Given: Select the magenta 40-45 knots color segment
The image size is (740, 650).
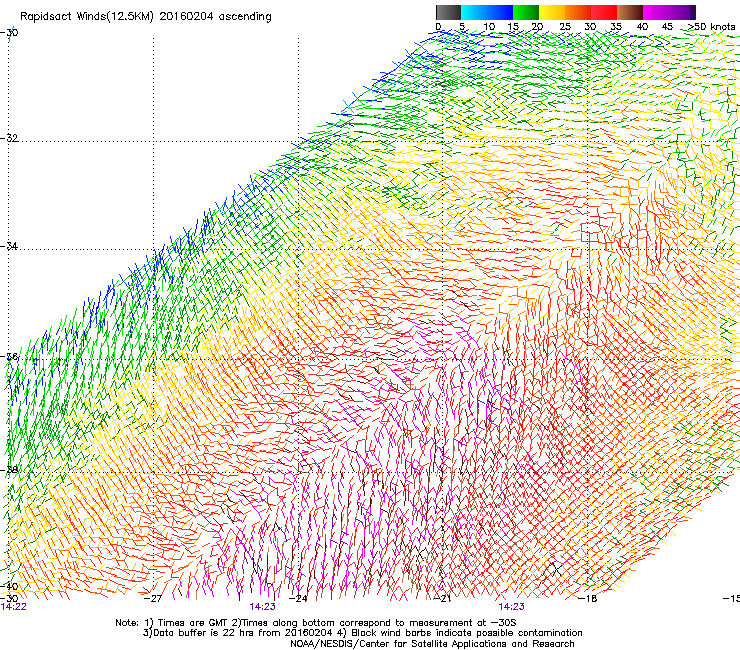Looking at the screenshot, I should click(x=656, y=12).
